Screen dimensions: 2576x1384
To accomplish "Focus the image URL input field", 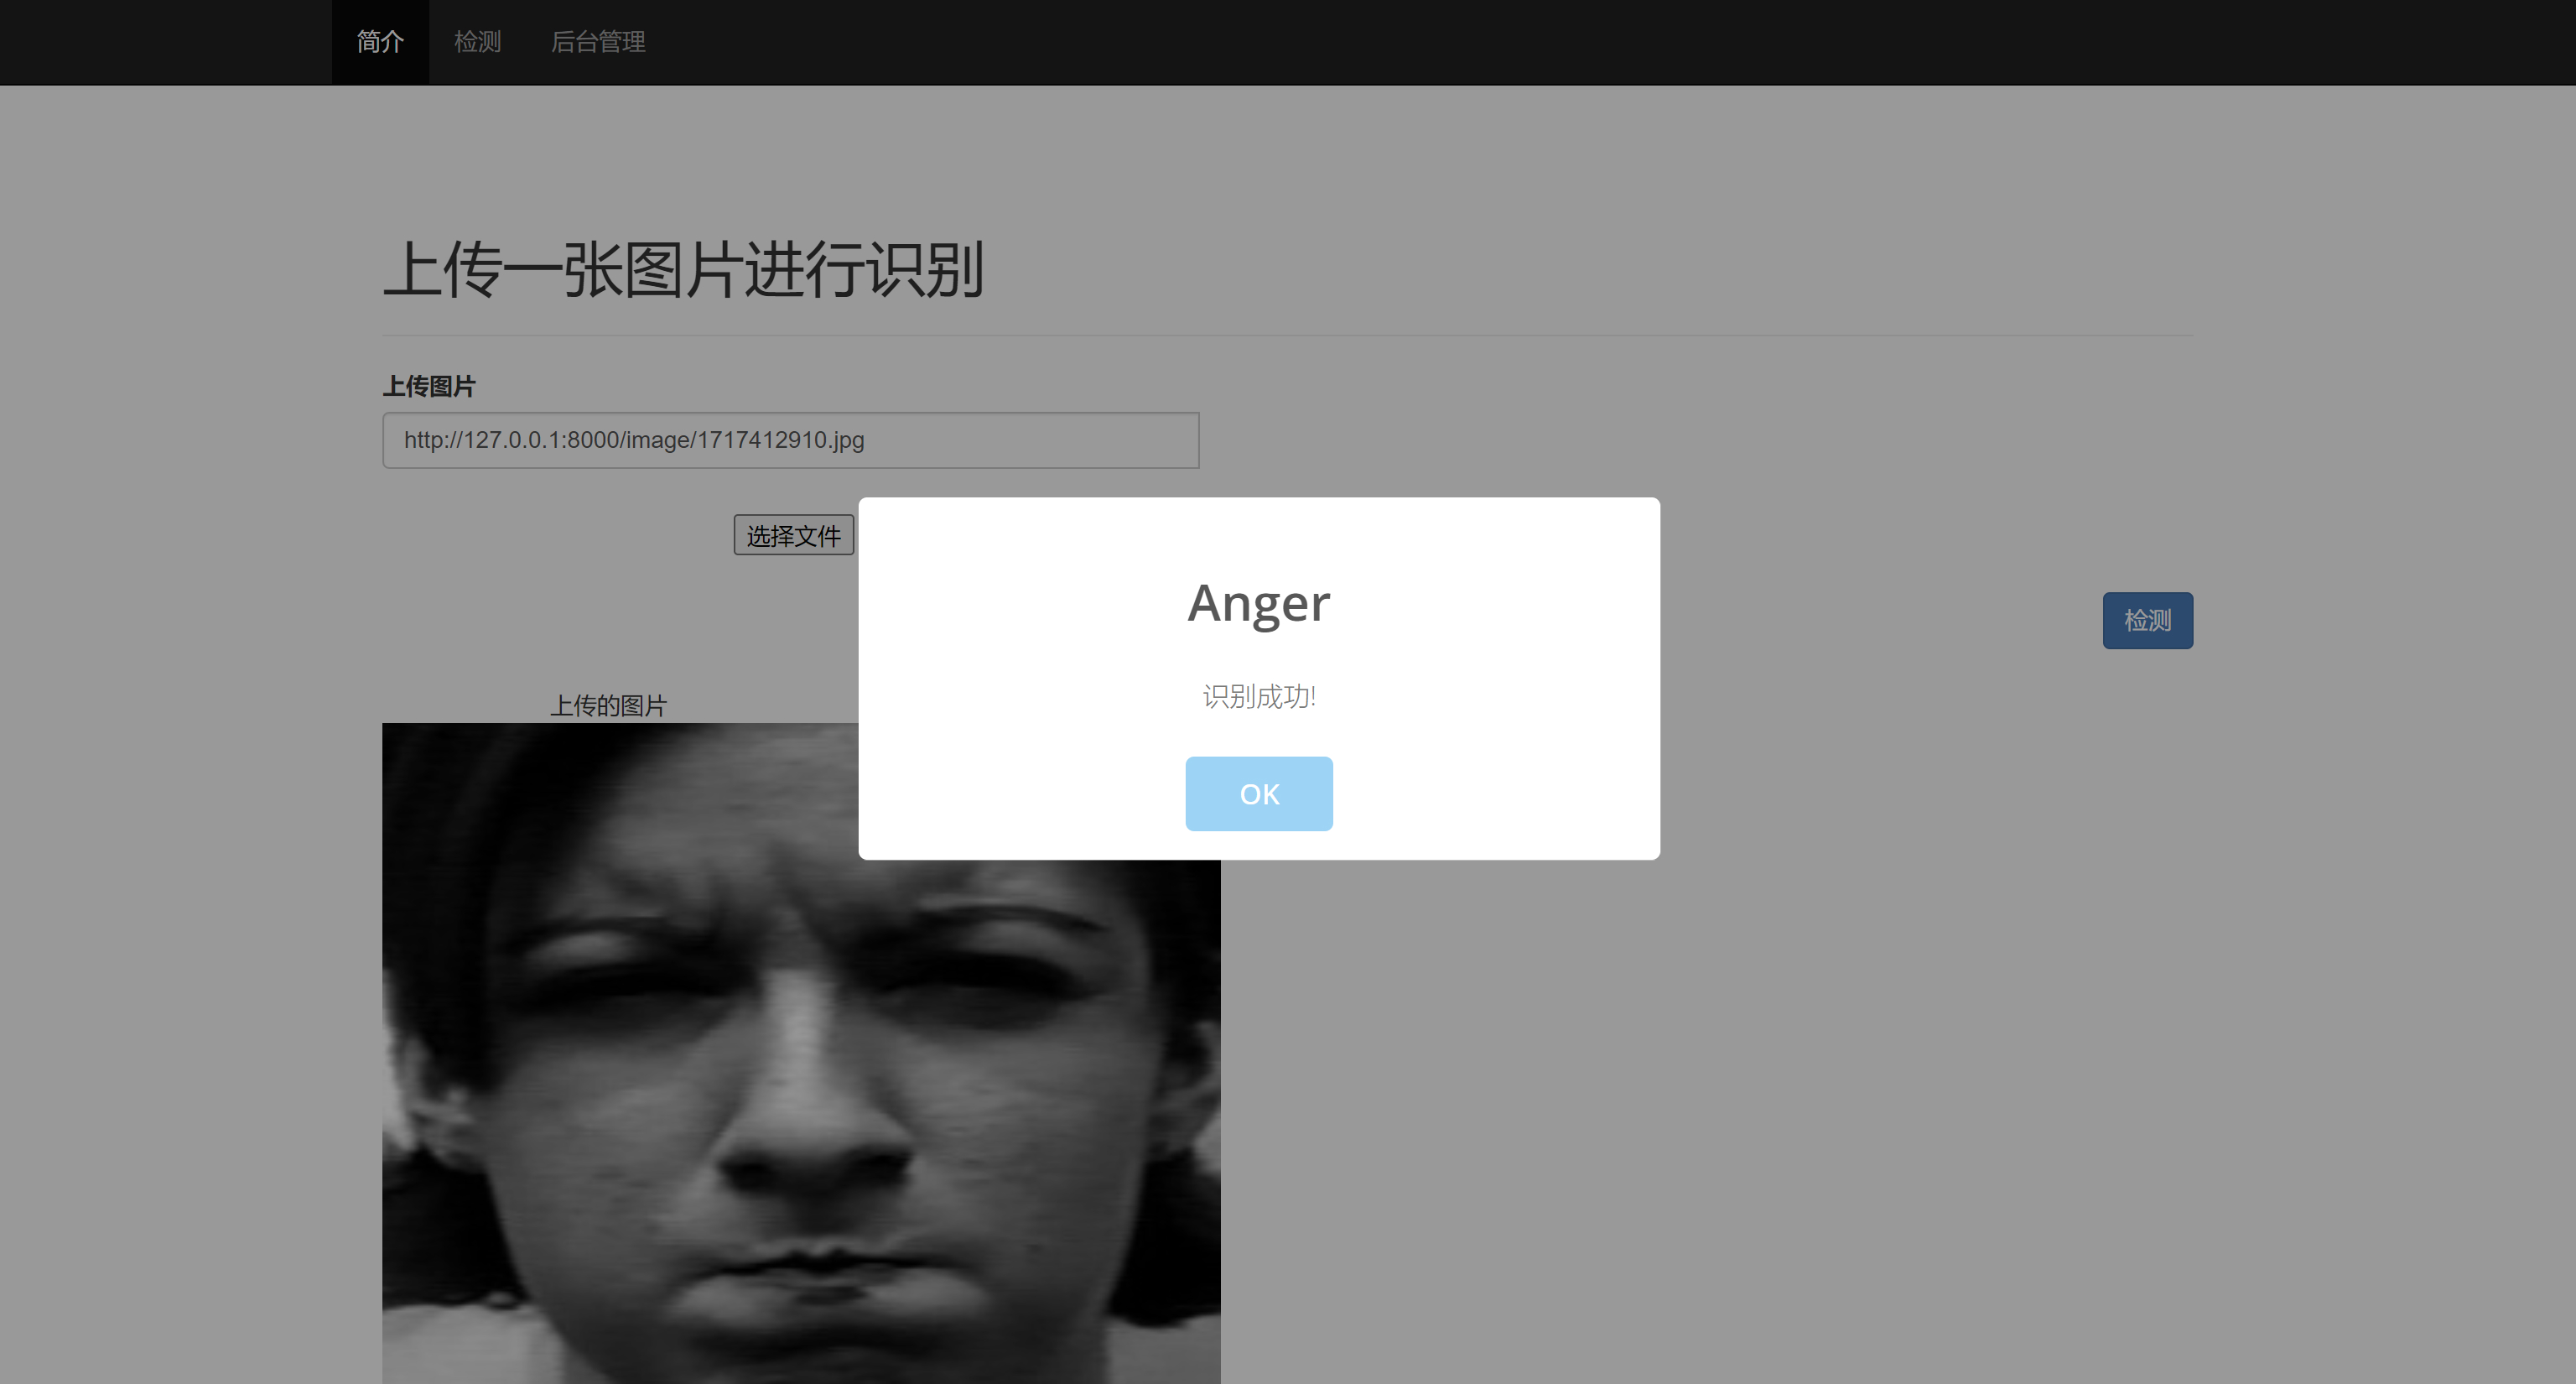I will coord(790,440).
